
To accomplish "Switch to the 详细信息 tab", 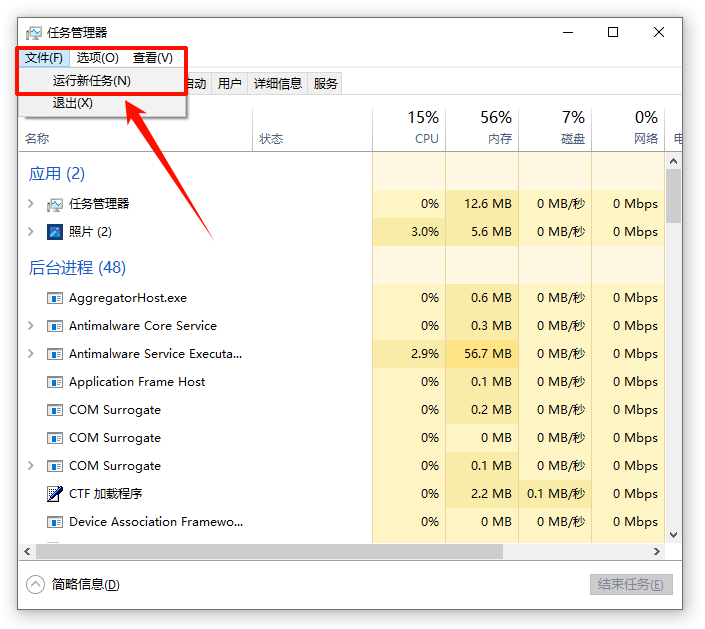I will [x=277, y=84].
